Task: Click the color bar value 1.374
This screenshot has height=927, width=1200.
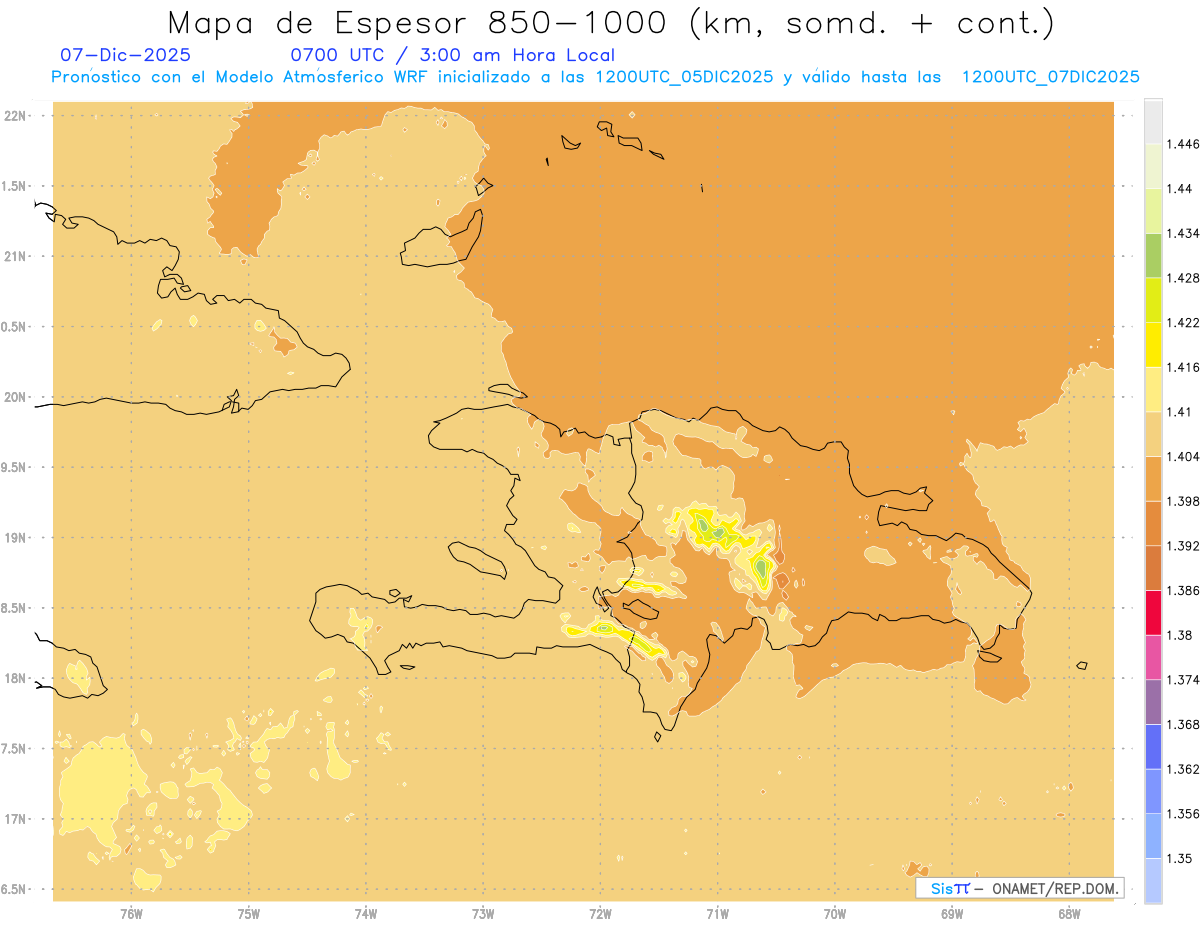Action: (1184, 679)
